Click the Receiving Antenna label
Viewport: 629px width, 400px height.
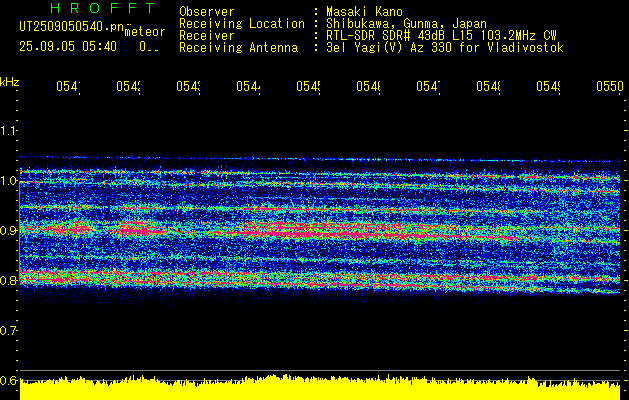(x=238, y=48)
